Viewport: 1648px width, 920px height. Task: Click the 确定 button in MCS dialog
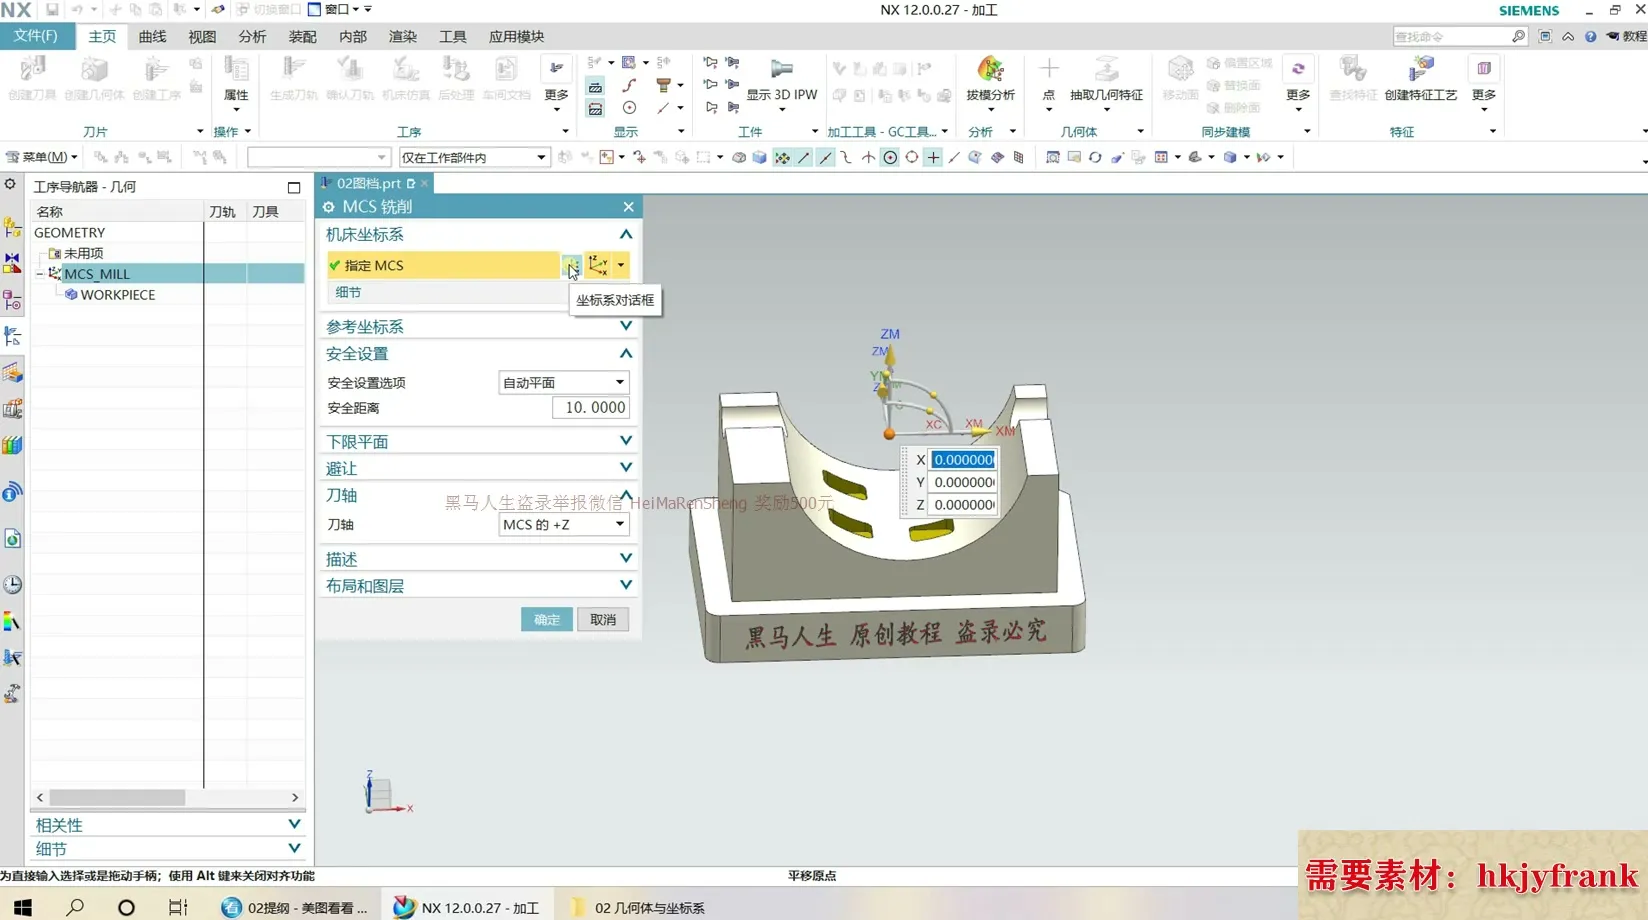coord(546,620)
